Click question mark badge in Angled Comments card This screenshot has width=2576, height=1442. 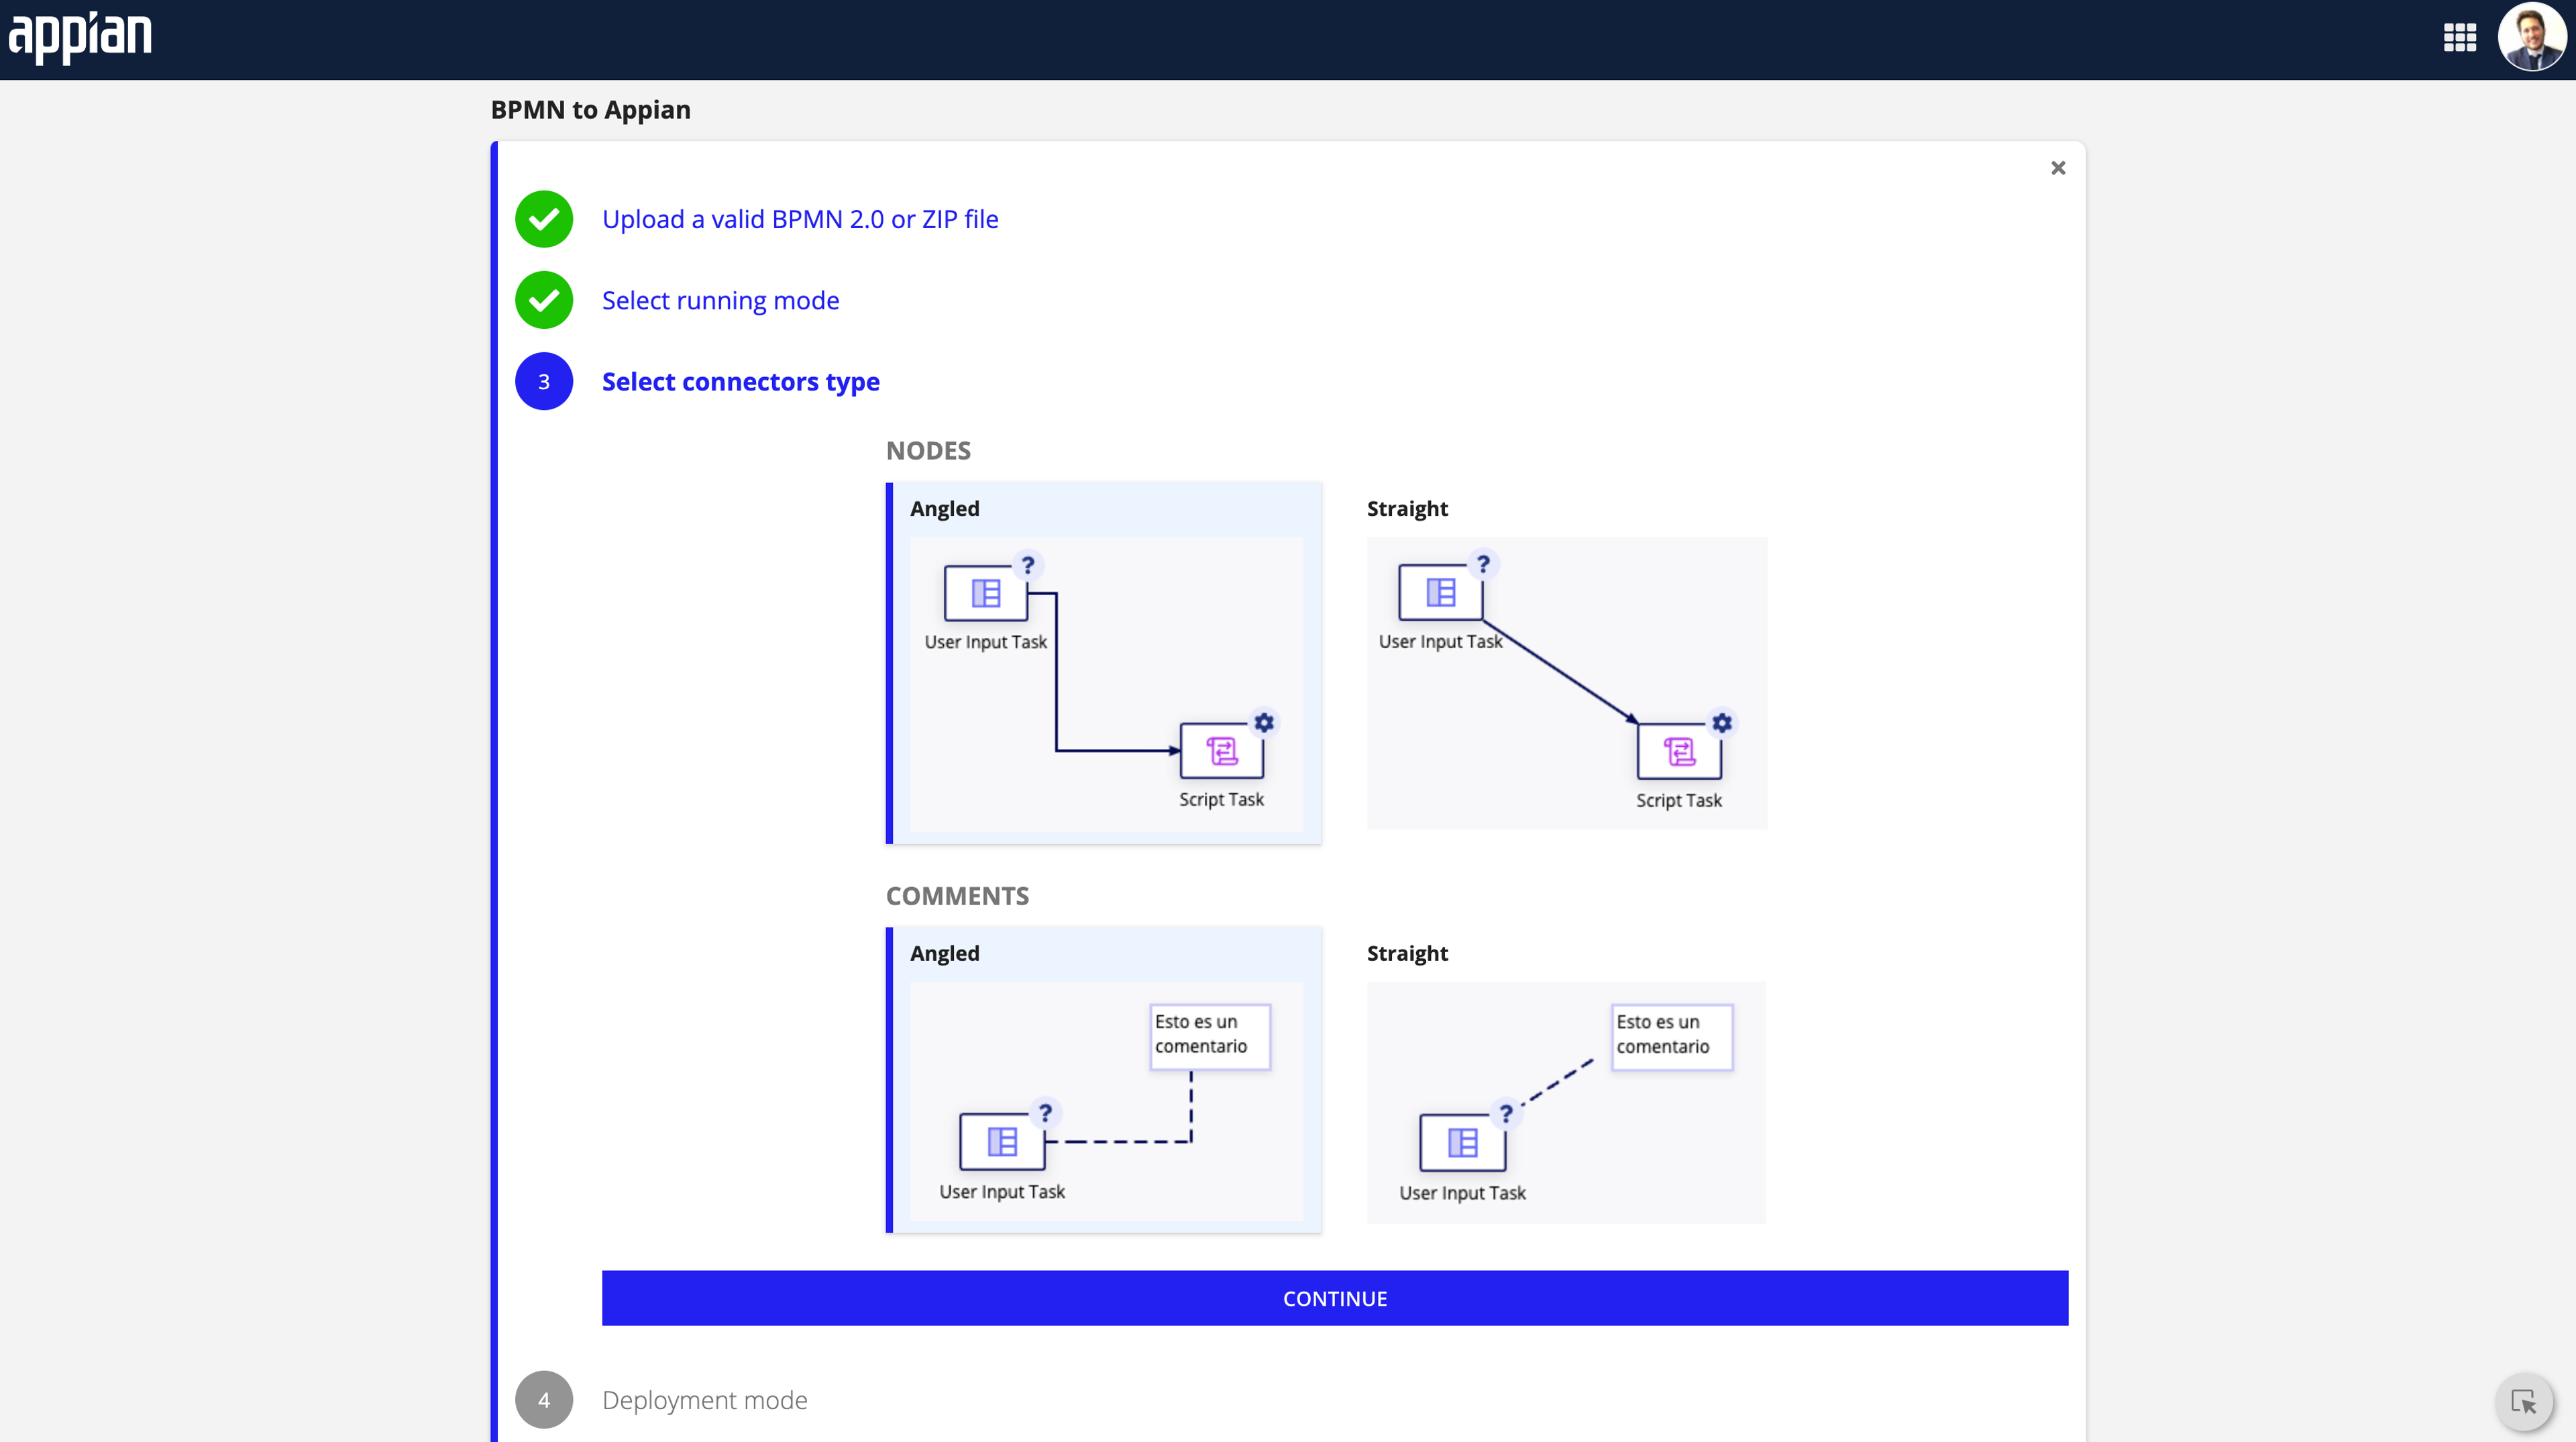(1046, 1112)
